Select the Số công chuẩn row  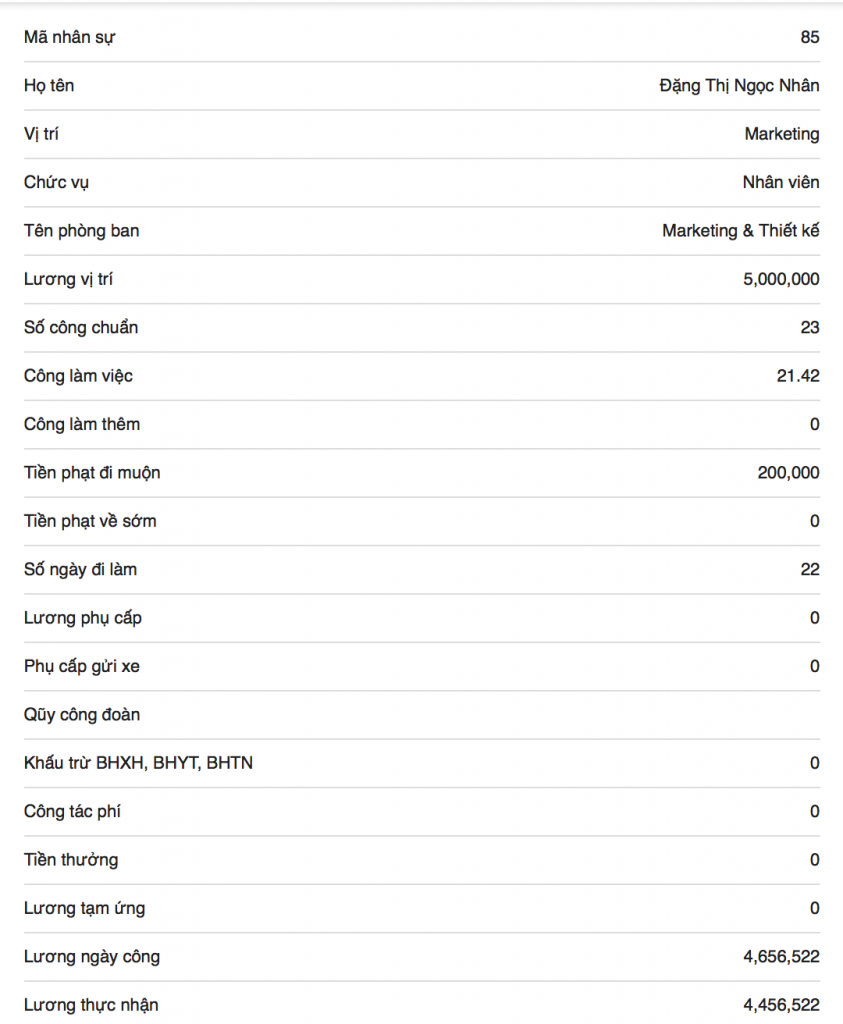coord(422,327)
